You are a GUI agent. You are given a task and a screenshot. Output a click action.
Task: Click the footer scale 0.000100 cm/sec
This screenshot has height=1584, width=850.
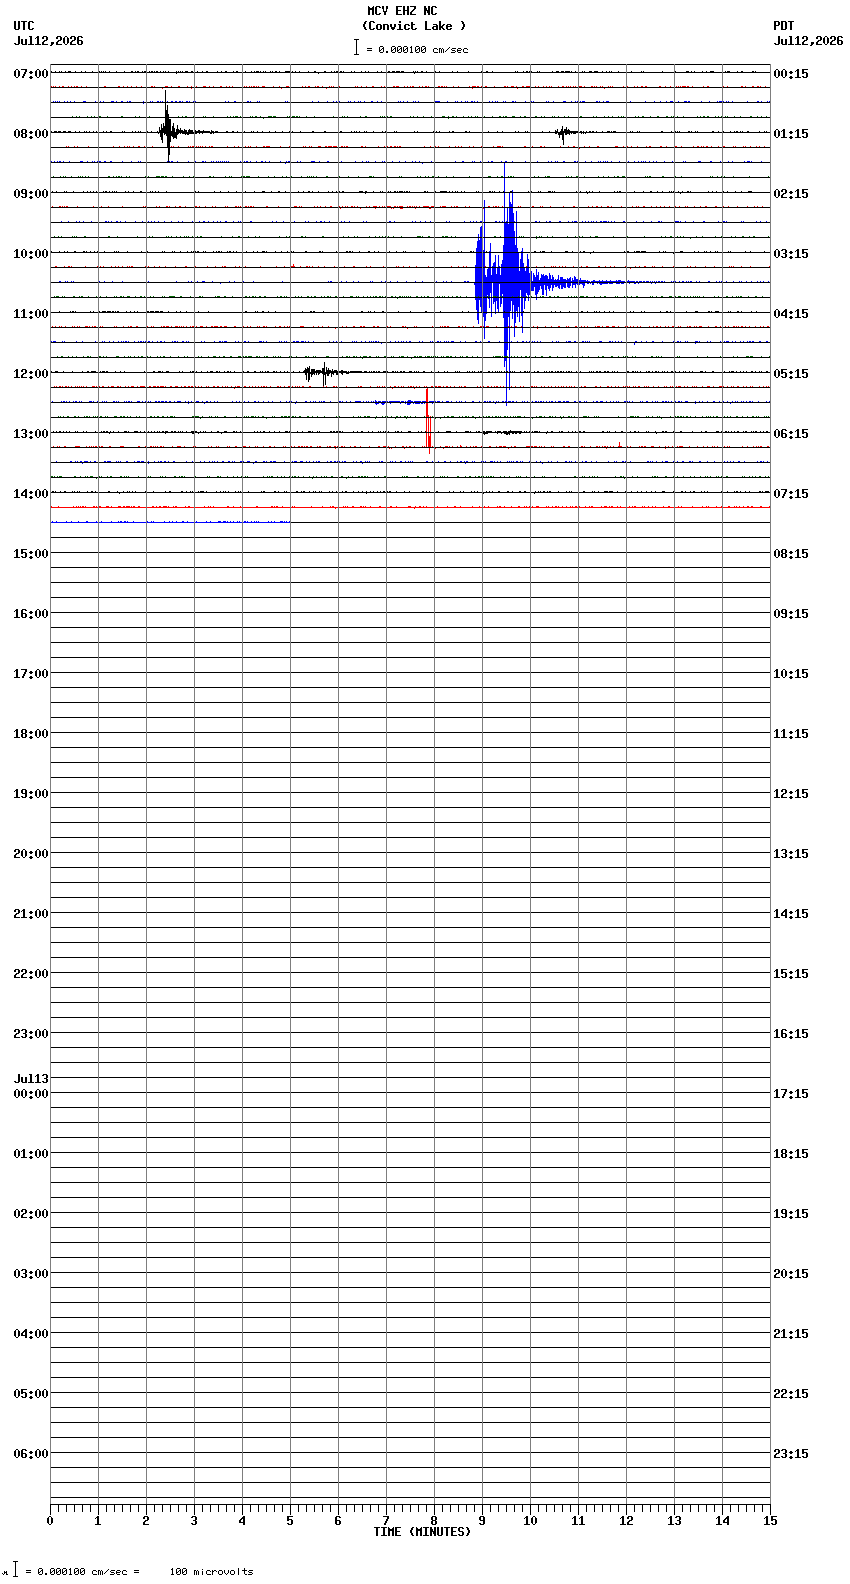point(82,1572)
